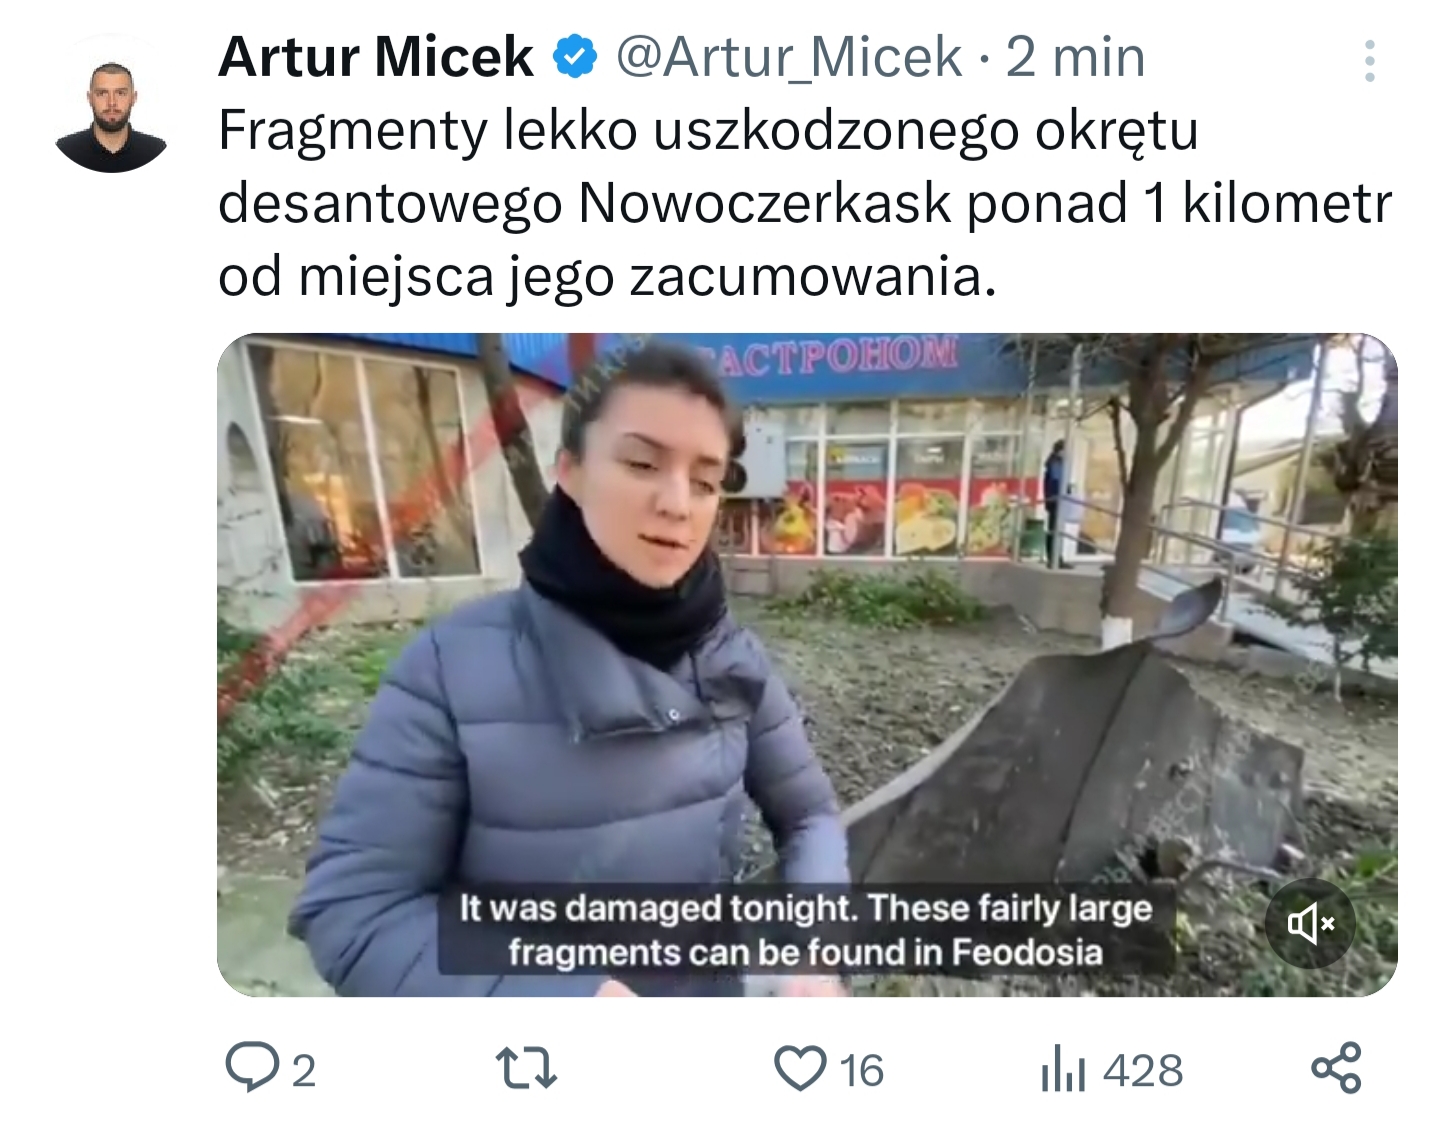Click the word Nowoczerkask in the tweet
Image resolution: width=1440 pixels, height=1123 pixels.
coord(765,203)
